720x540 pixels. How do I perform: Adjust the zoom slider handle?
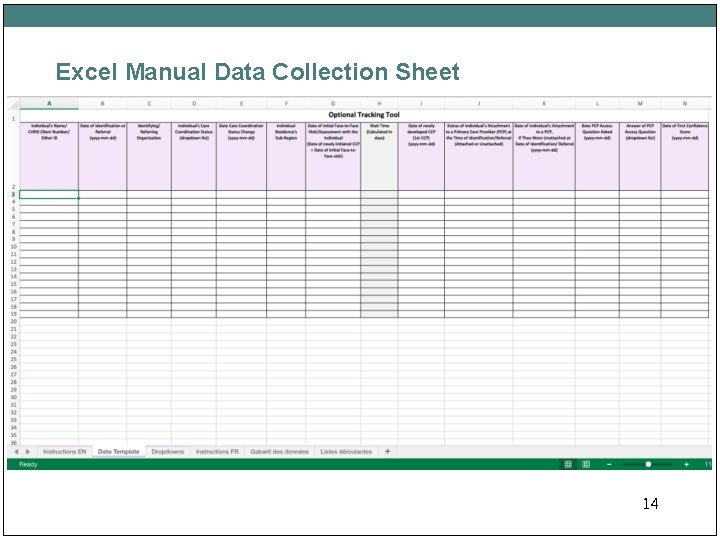pos(648,465)
